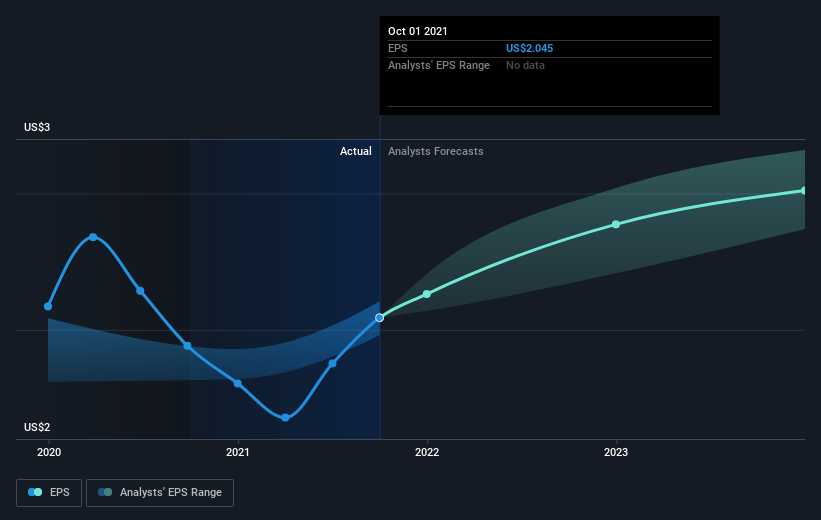Click the US$3 y-axis label

pos(37,127)
